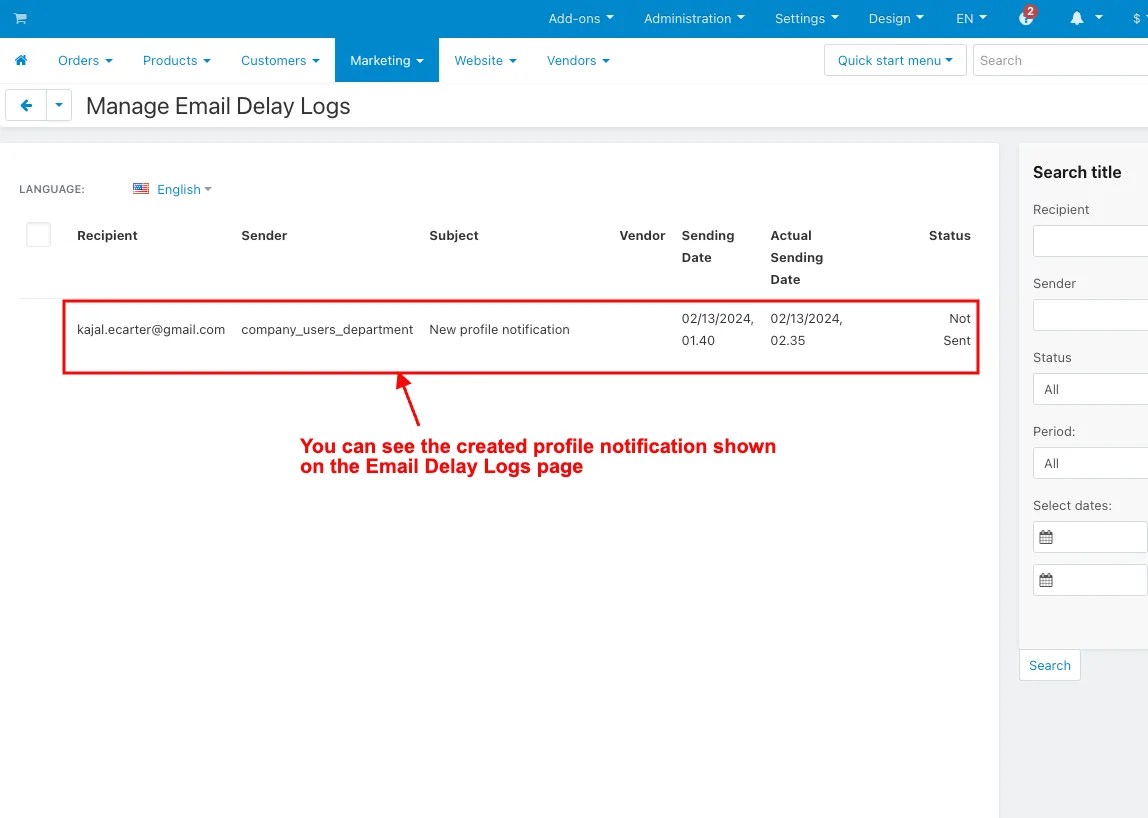1148x818 pixels.
Task: Open the Website menu
Action: click(x=485, y=60)
